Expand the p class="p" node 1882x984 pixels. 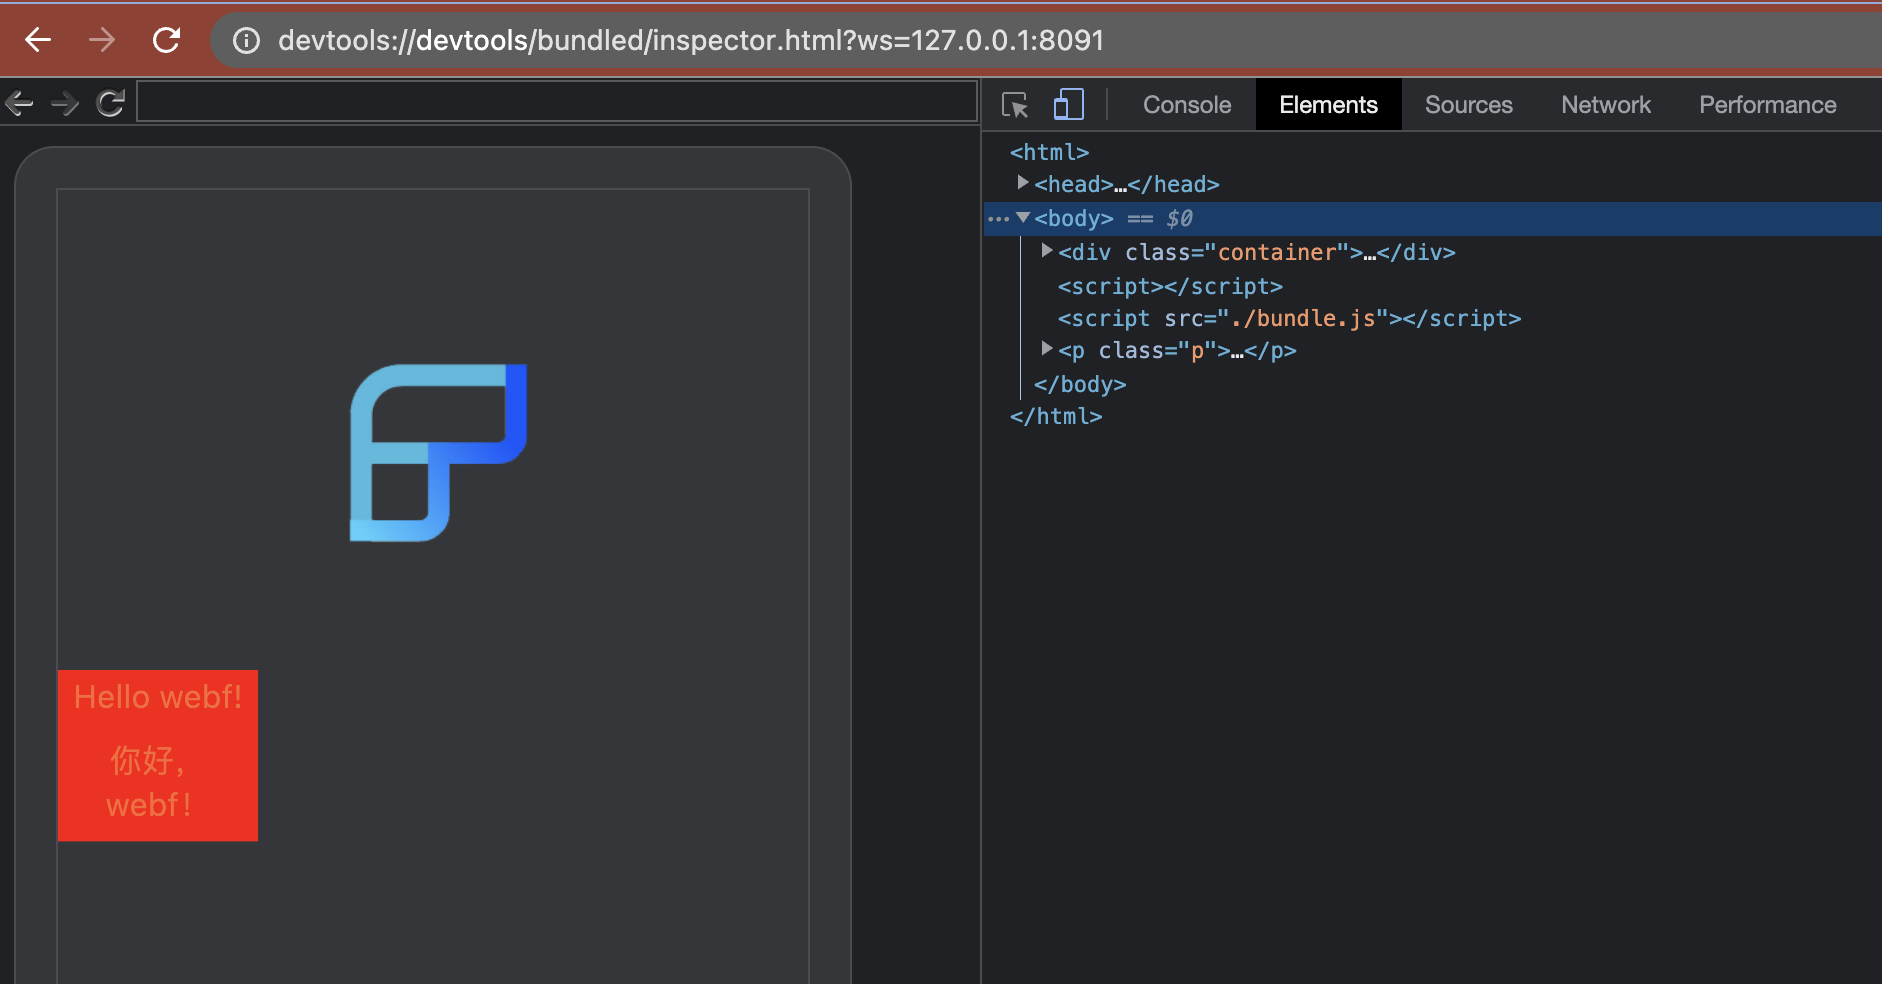pos(1047,349)
